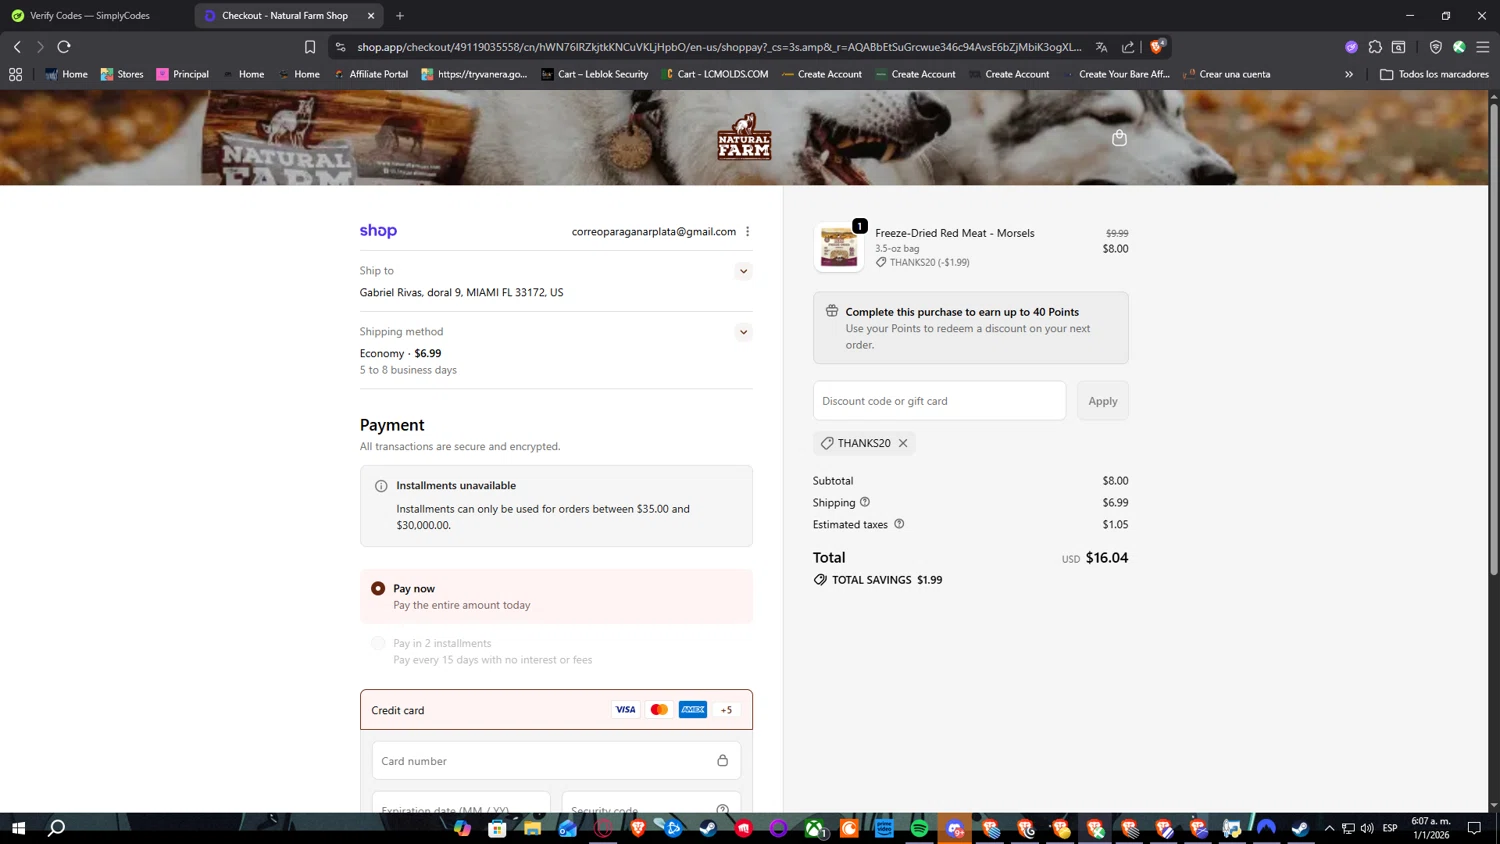The height and width of the screenshot is (844, 1500).
Task: Click the installments info icon
Action: point(381,486)
